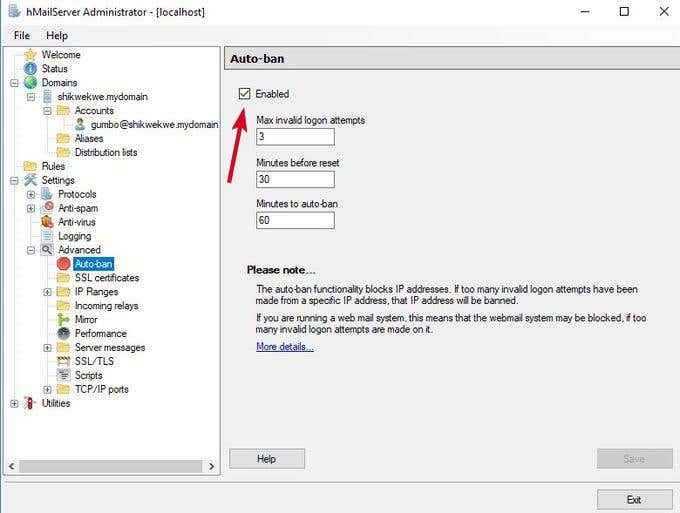Click the Minutes to auto-ban field

(x=295, y=220)
